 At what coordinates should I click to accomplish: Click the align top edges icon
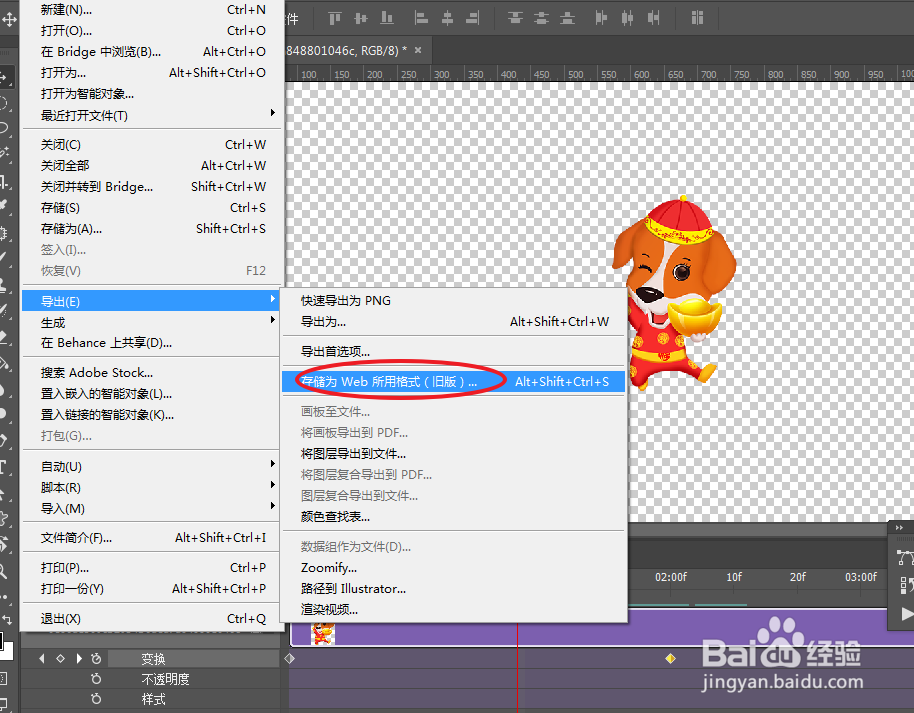coord(335,18)
